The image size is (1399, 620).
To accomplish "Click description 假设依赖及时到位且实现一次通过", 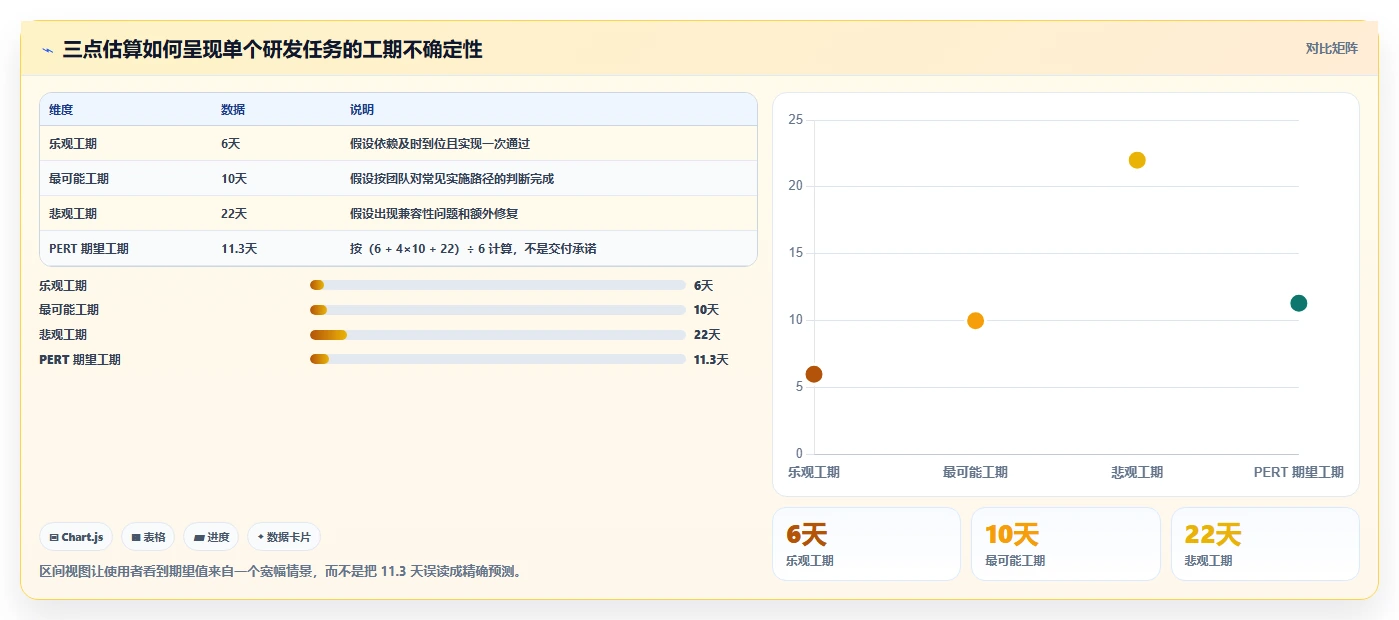I will click(x=440, y=144).
